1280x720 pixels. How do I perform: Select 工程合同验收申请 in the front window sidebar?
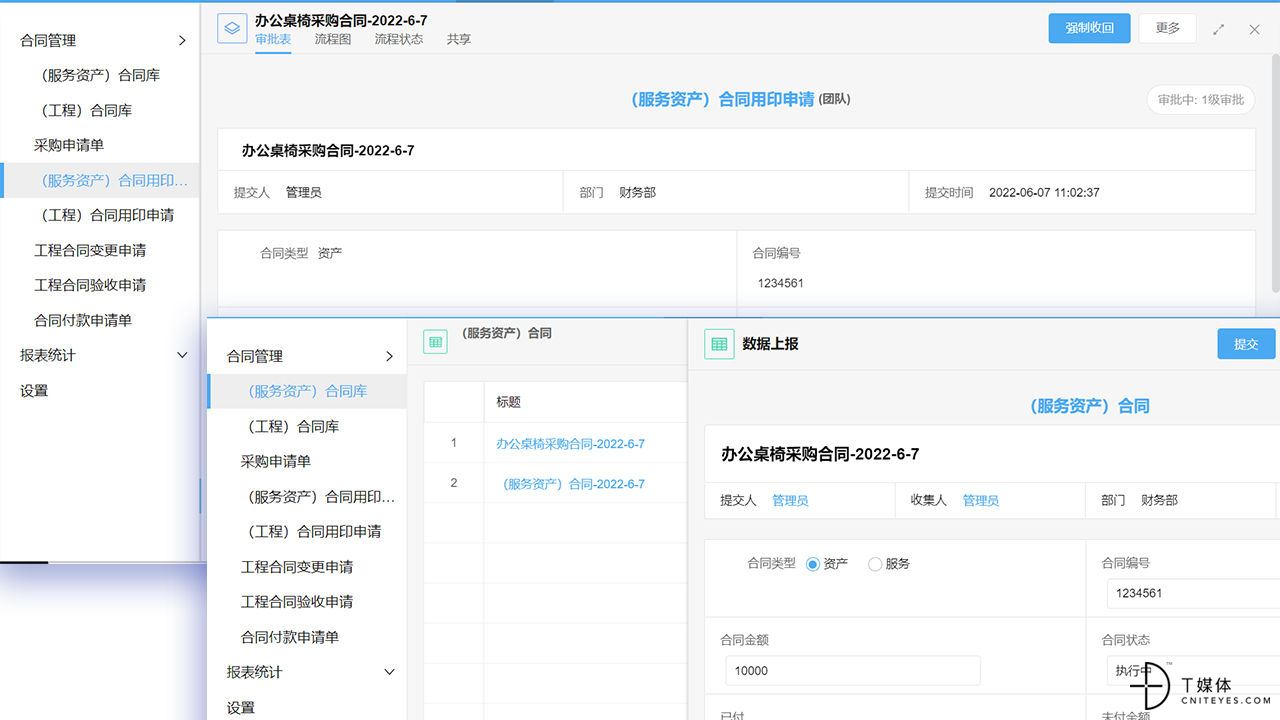(307, 601)
